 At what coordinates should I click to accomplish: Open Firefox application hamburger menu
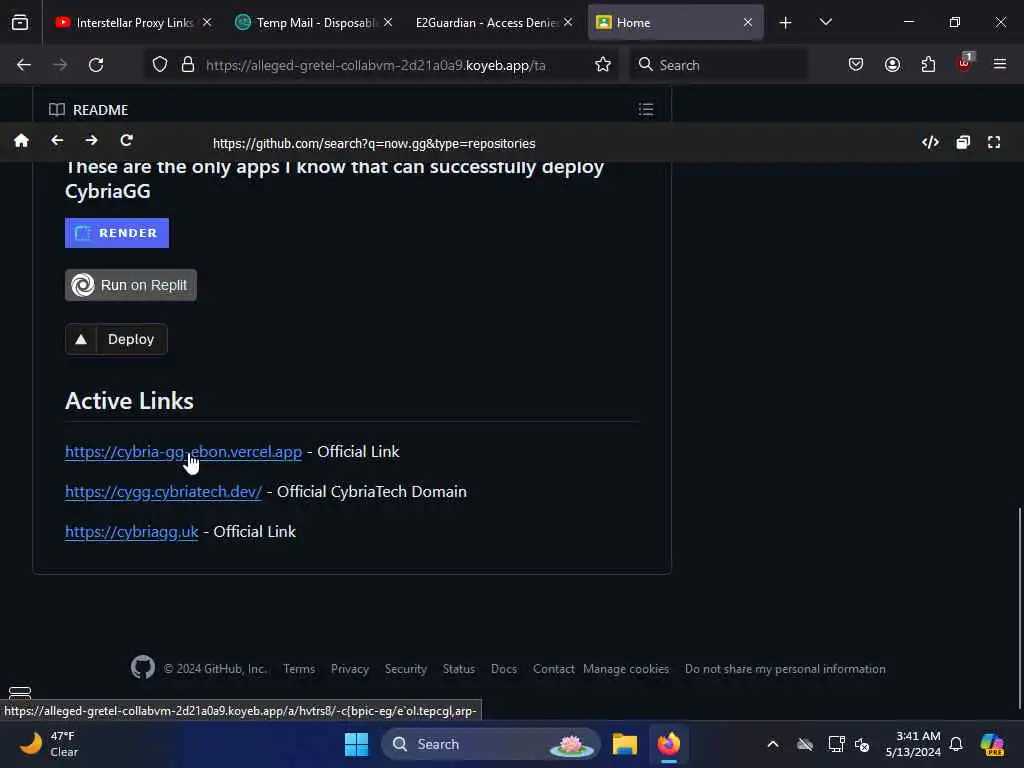[x=1000, y=64]
